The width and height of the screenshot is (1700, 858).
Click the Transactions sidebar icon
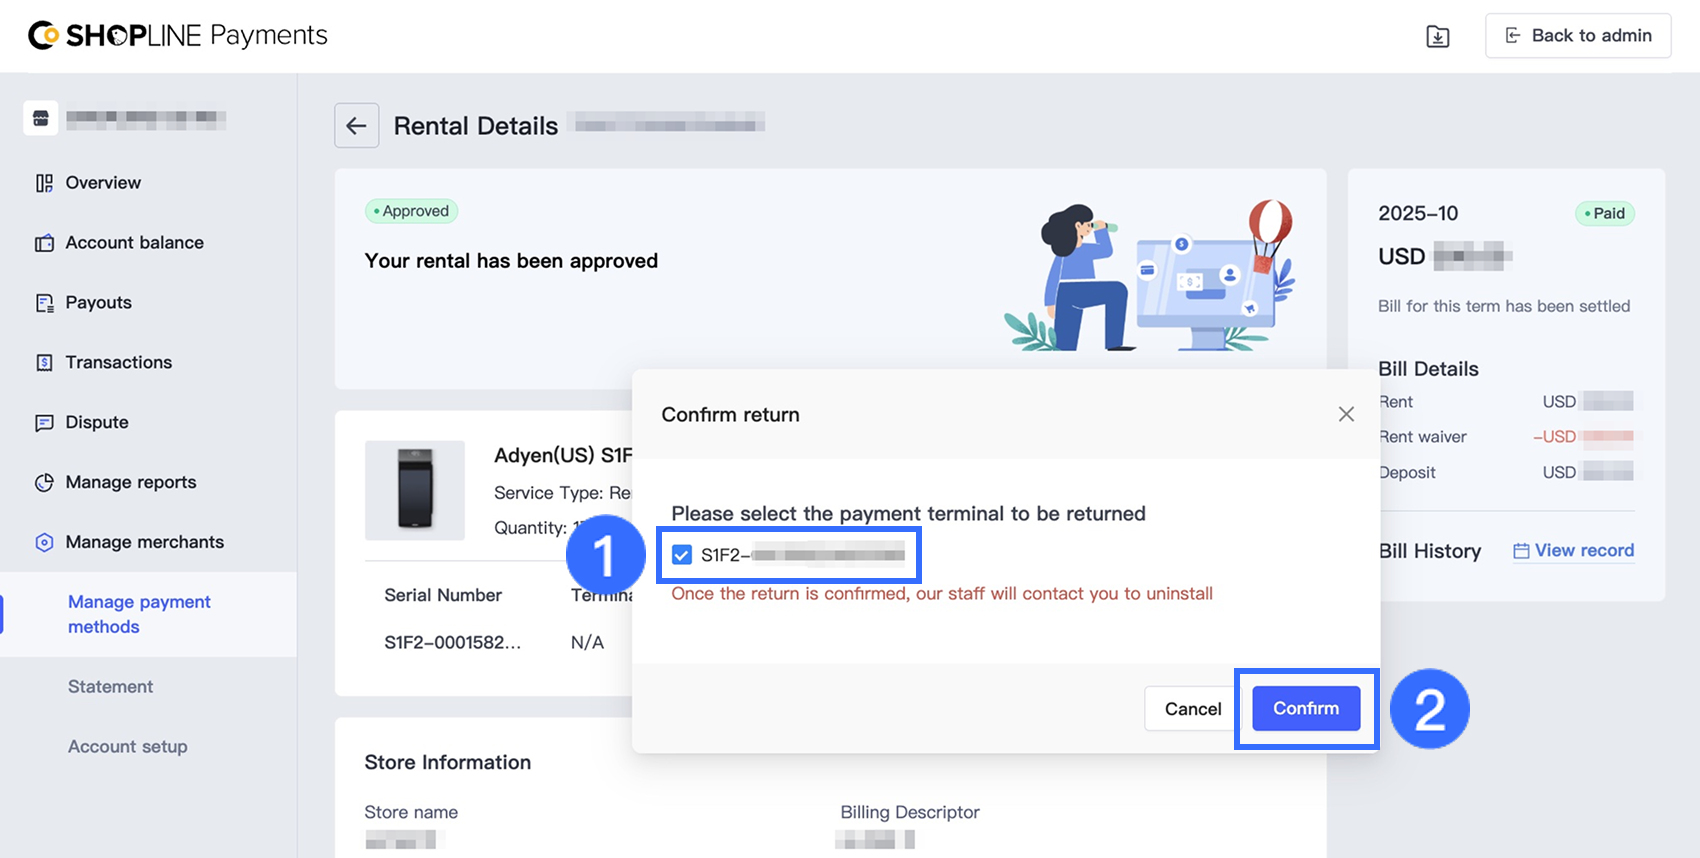[44, 363]
